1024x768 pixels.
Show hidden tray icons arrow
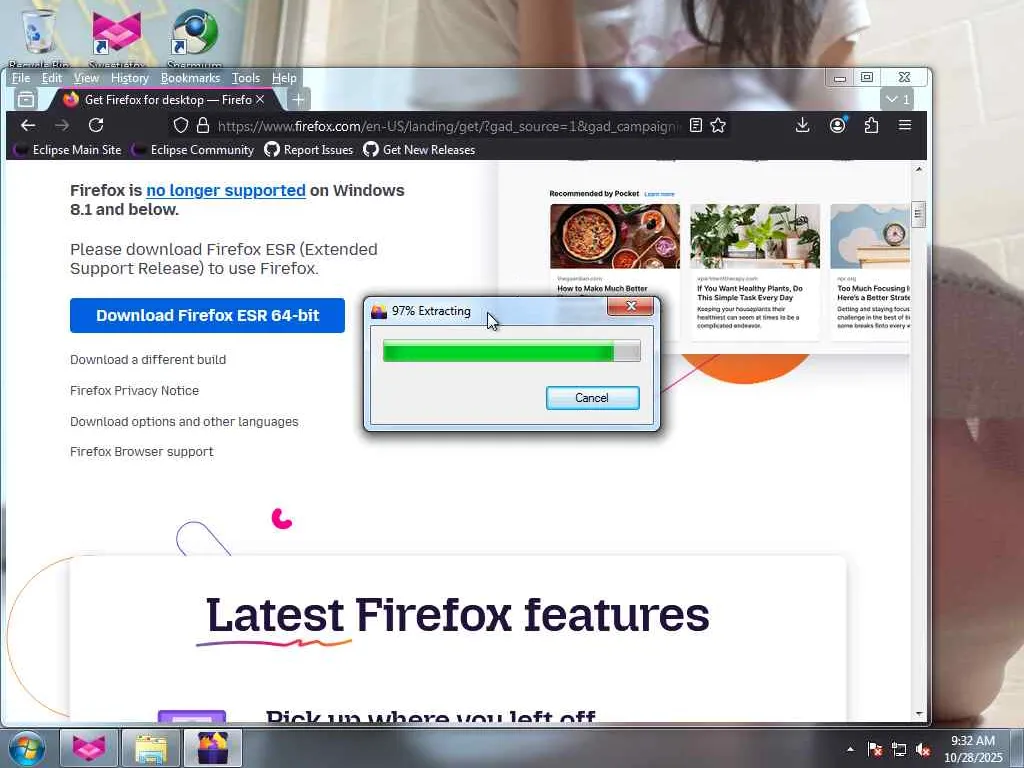pos(850,749)
